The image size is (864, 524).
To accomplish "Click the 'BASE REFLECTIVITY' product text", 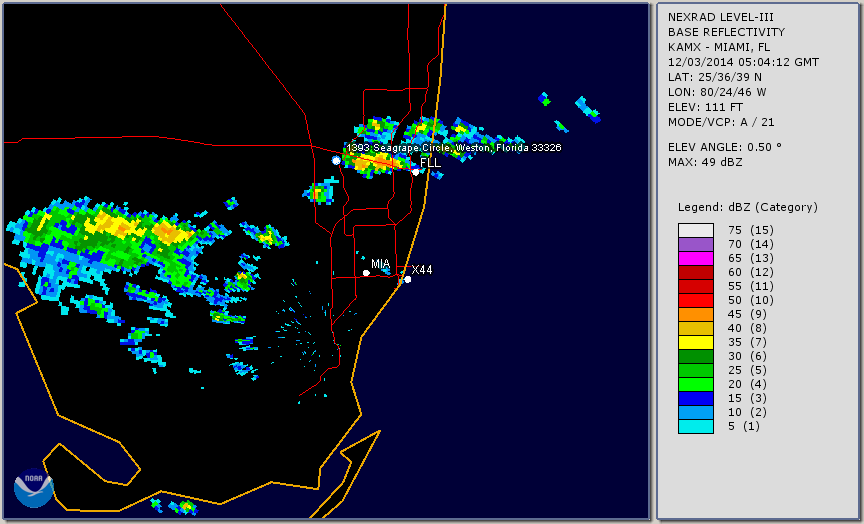I will point(726,32).
